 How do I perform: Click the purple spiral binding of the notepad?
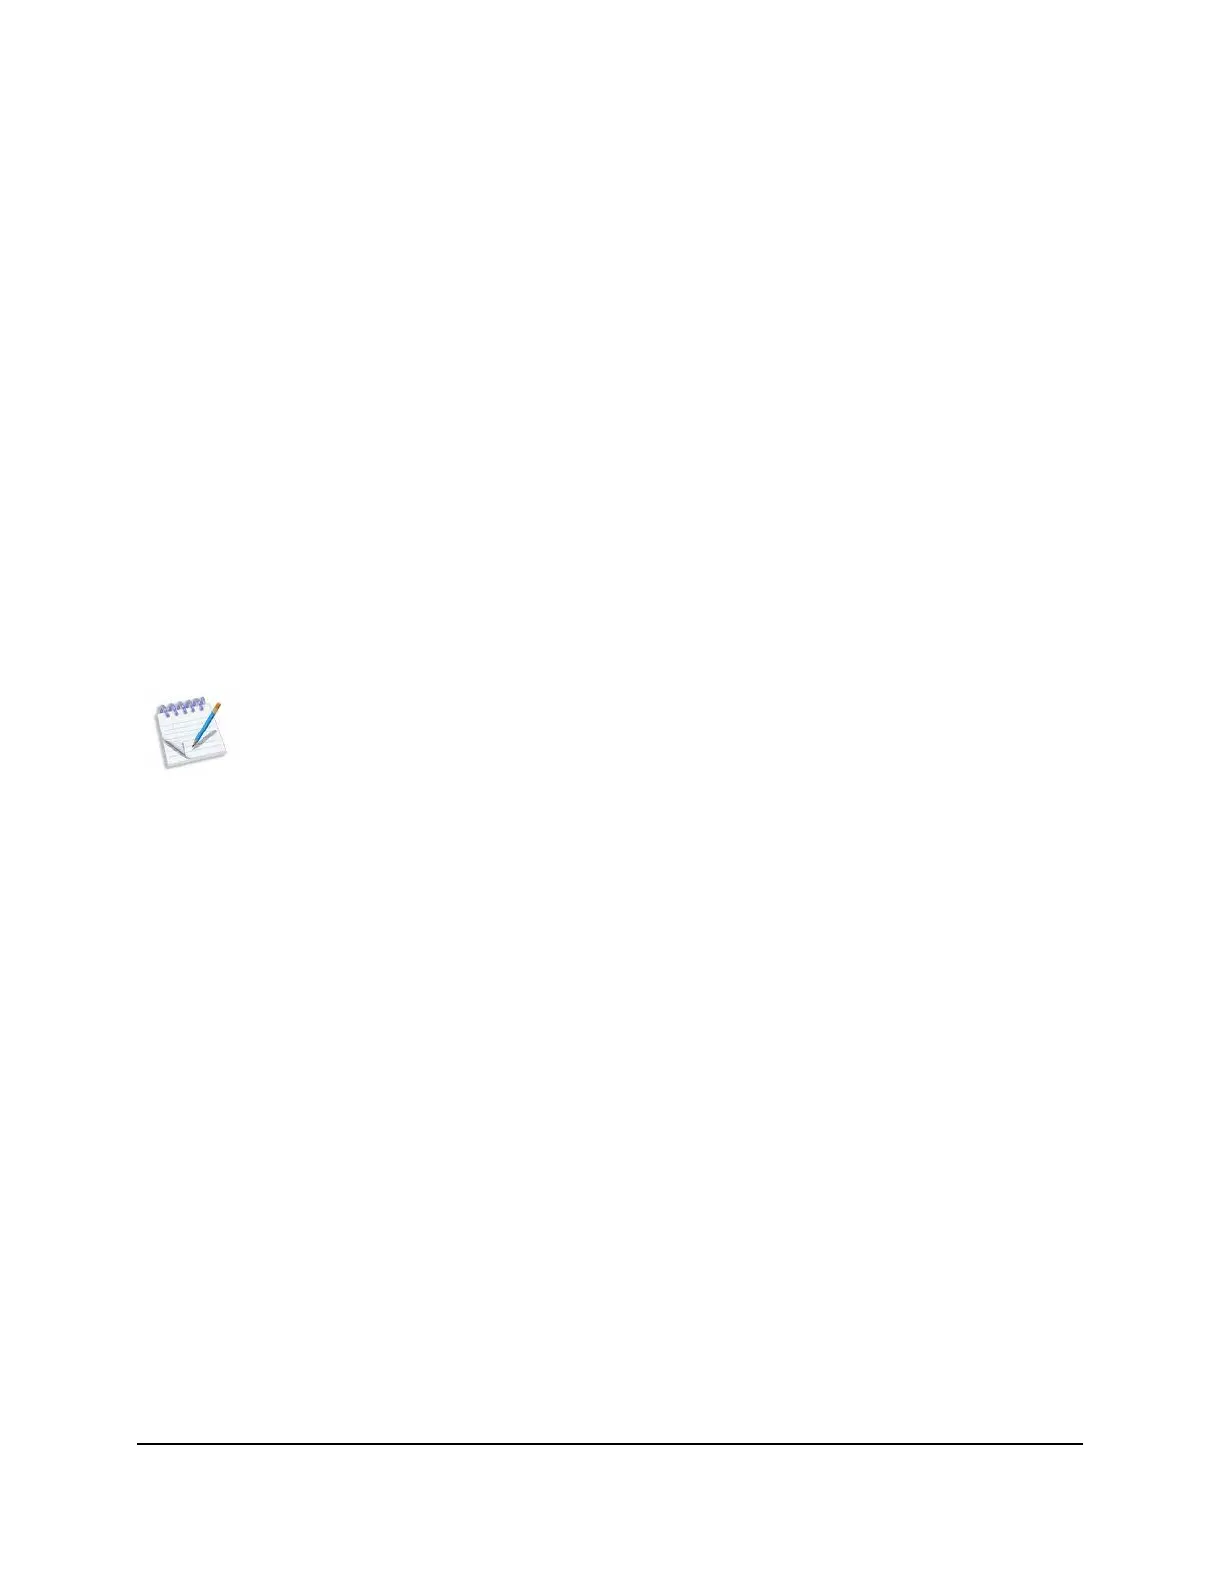[181, 708]
